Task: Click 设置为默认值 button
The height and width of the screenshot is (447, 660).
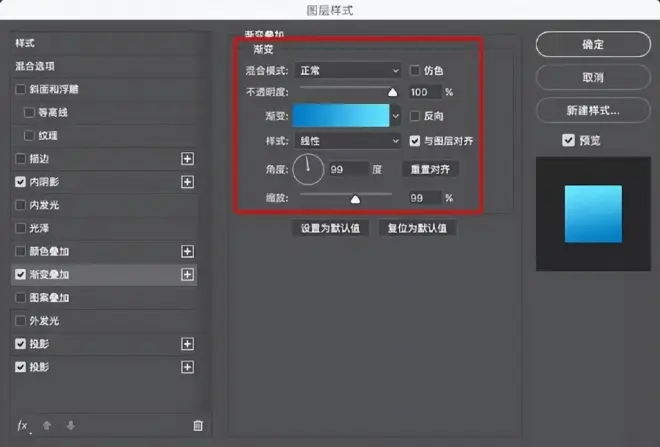Action: pos(330,228)
